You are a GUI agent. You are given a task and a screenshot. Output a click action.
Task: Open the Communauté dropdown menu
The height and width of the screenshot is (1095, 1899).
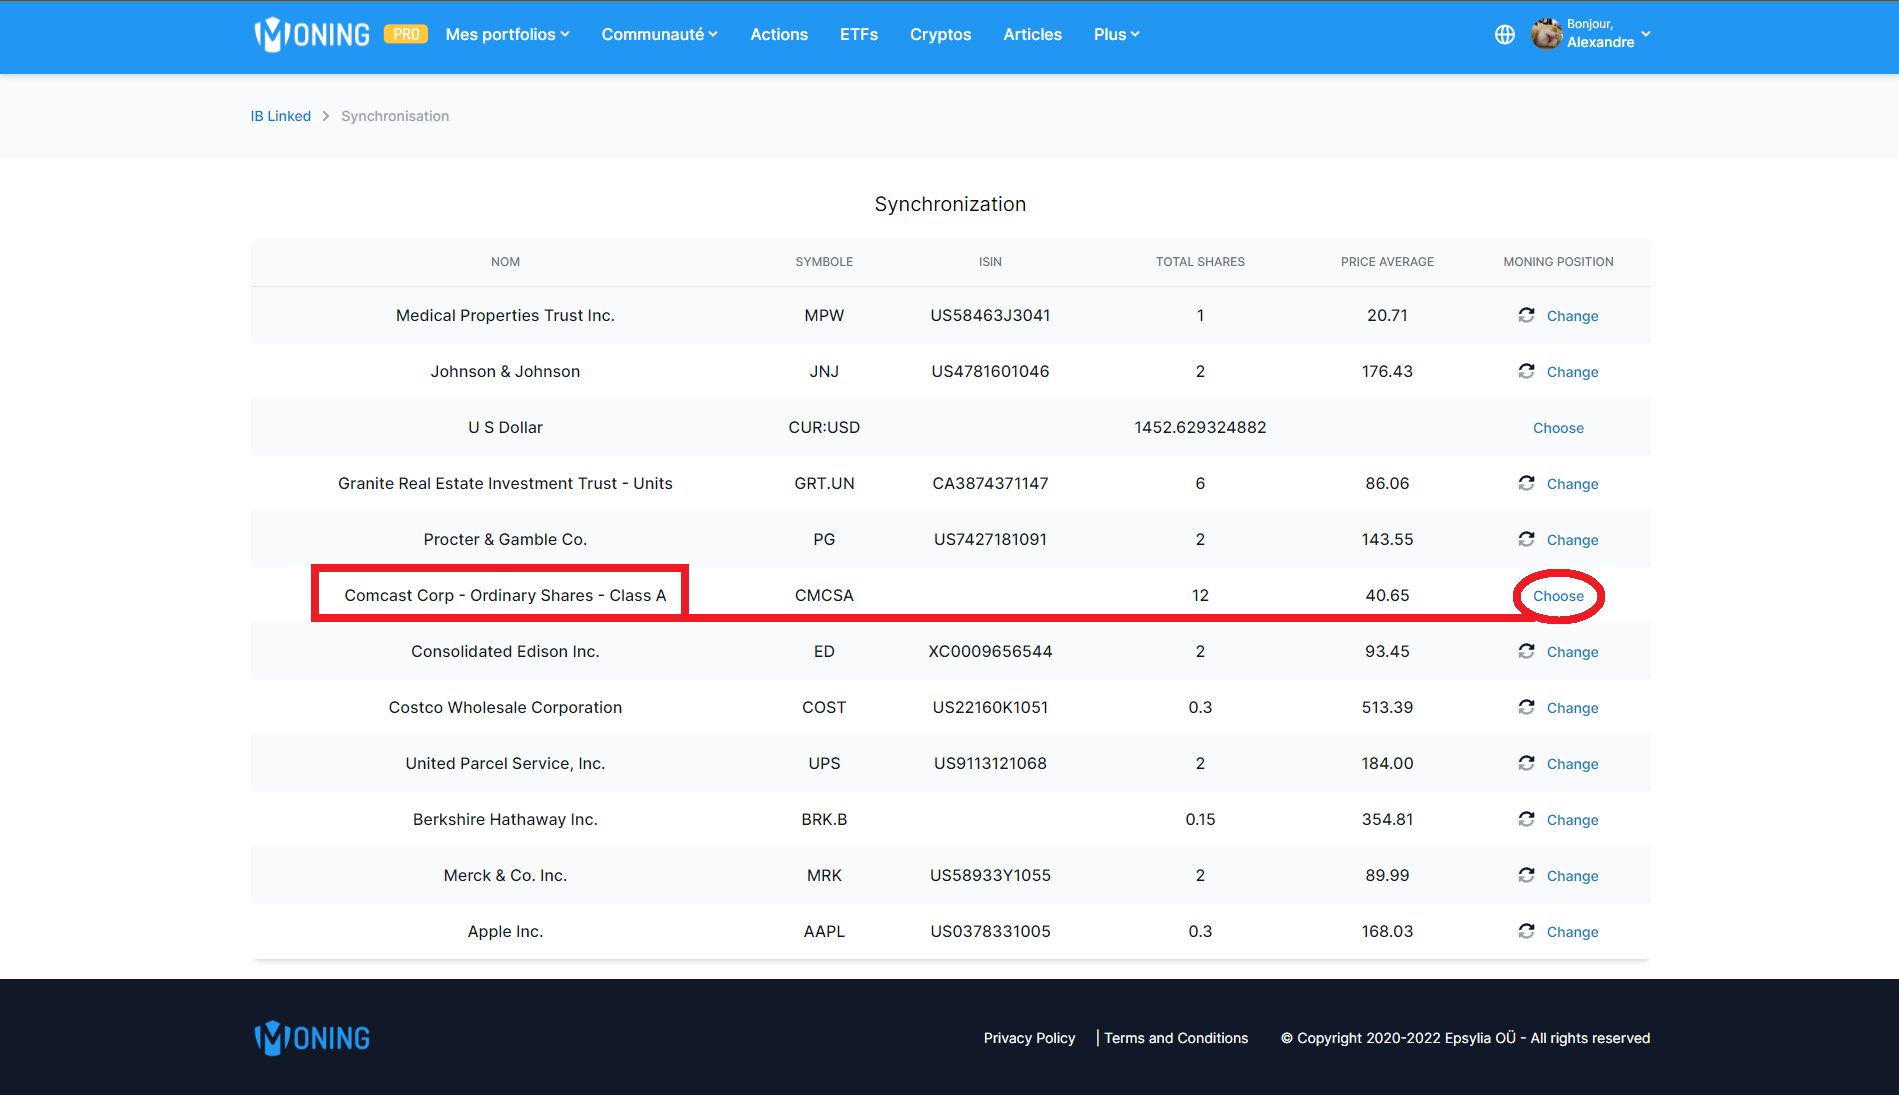tap(660, 34)
